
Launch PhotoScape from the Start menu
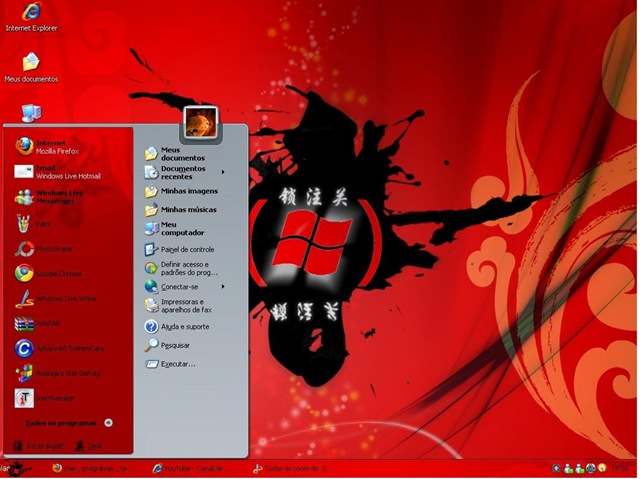click(x=43, y=248)
